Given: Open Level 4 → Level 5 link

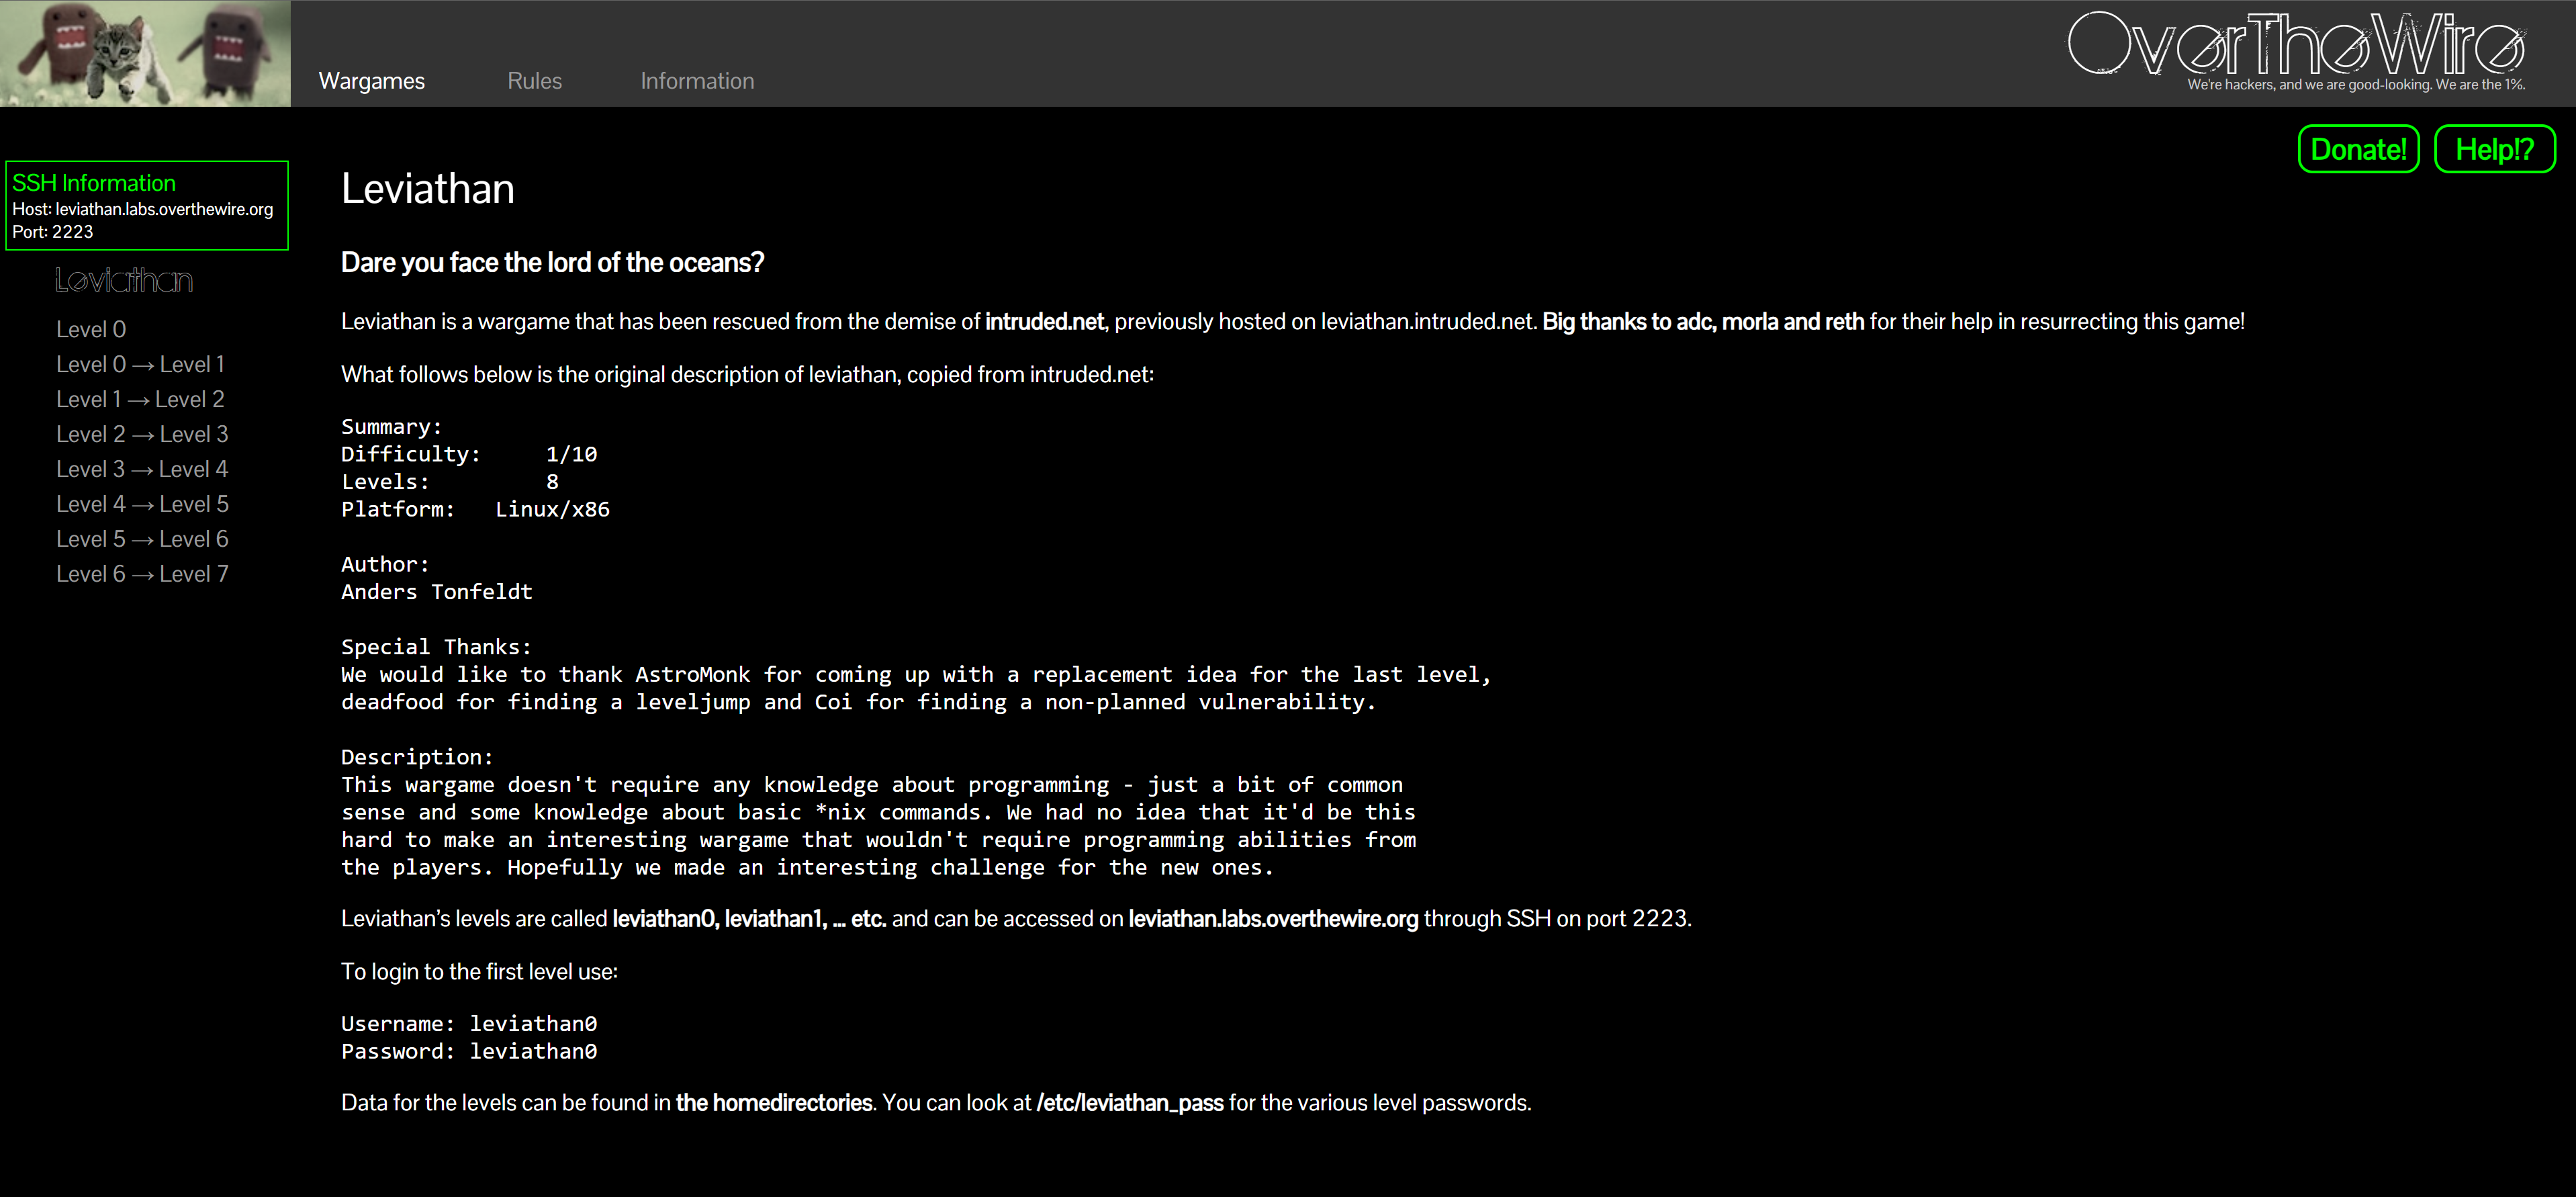Looking at the screenshot, I should click(142, 504).
